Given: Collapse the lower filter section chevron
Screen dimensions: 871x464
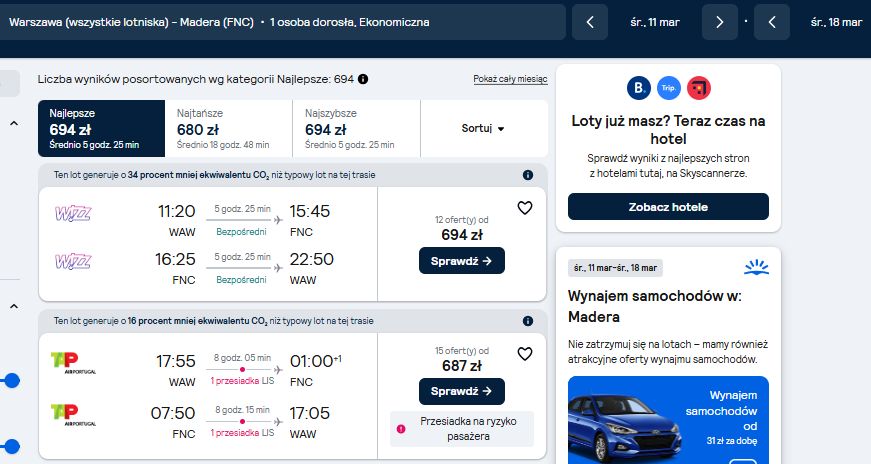Looking at the screenshot, I should click(x=14, y=306).
